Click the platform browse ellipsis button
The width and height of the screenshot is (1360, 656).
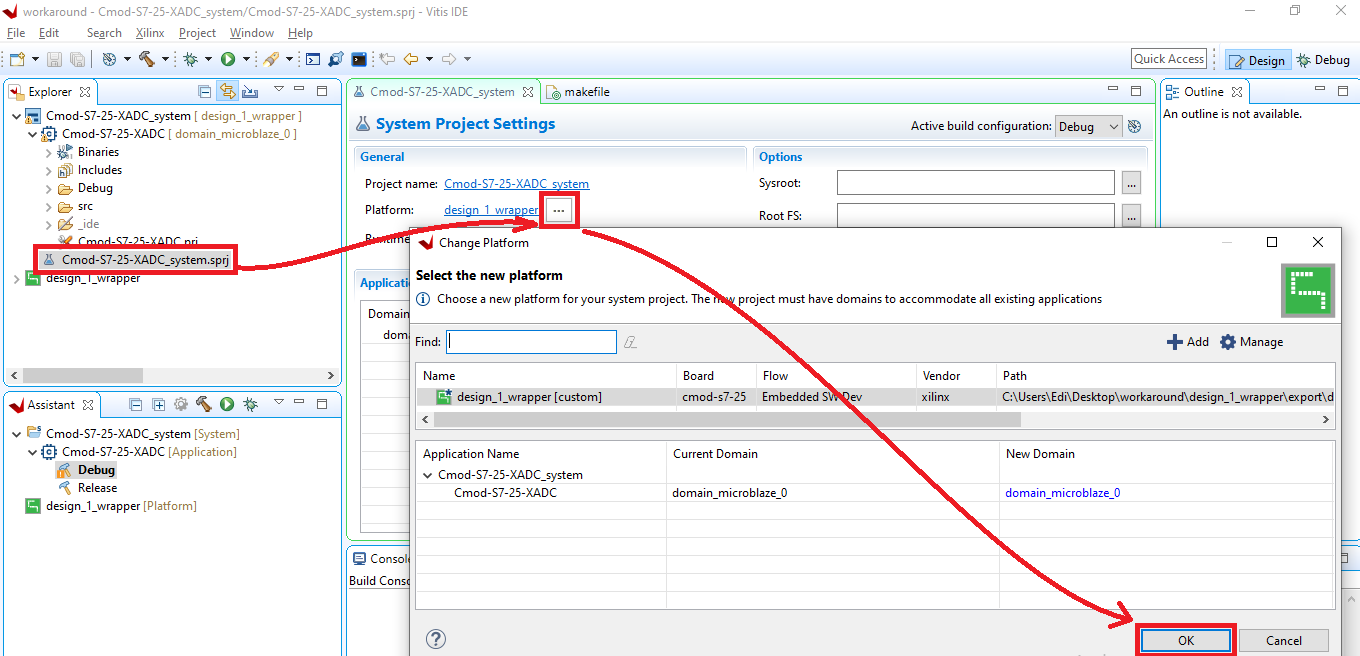558,210
